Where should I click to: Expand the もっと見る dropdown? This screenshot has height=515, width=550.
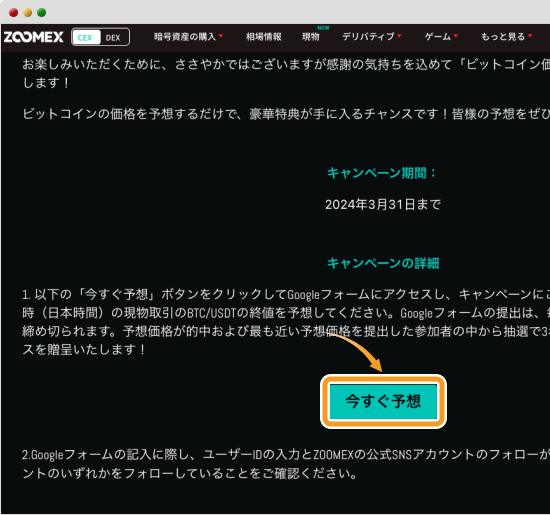coord(507,36)
